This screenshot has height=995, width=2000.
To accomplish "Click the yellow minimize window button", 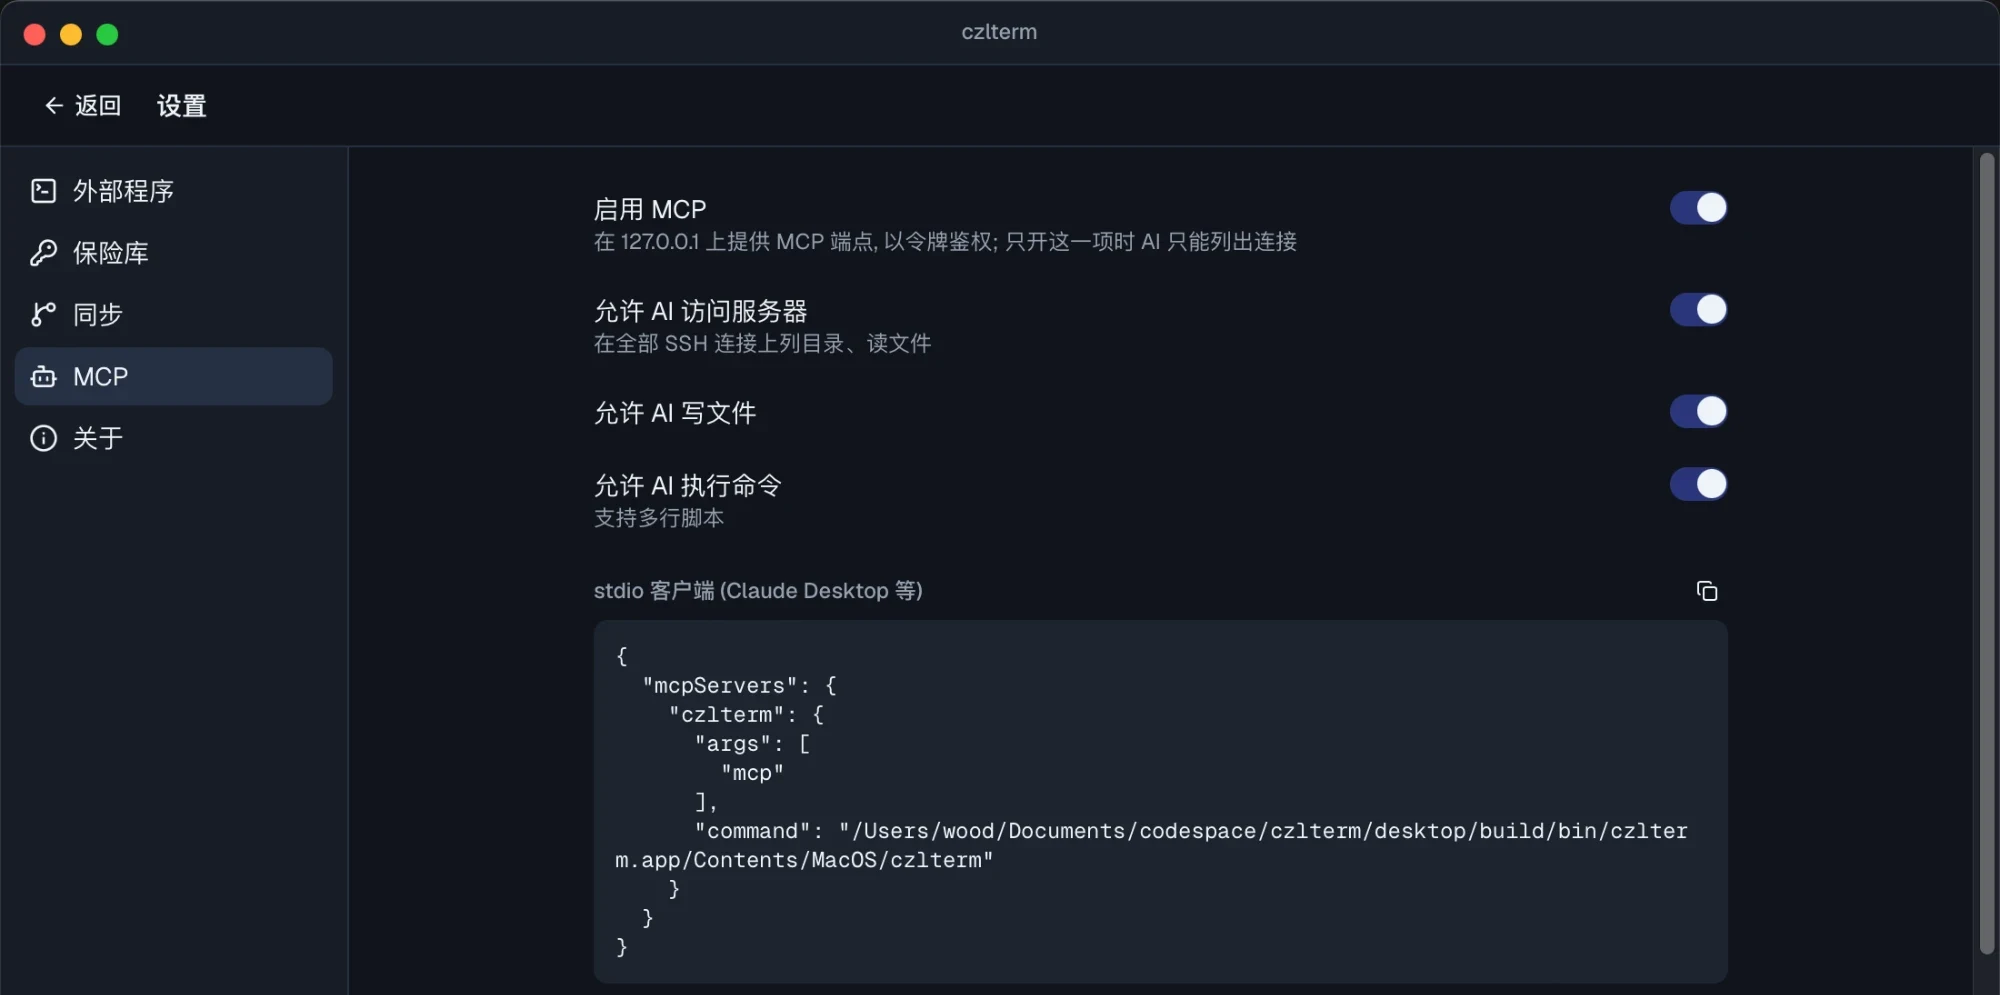I will 71,35.
